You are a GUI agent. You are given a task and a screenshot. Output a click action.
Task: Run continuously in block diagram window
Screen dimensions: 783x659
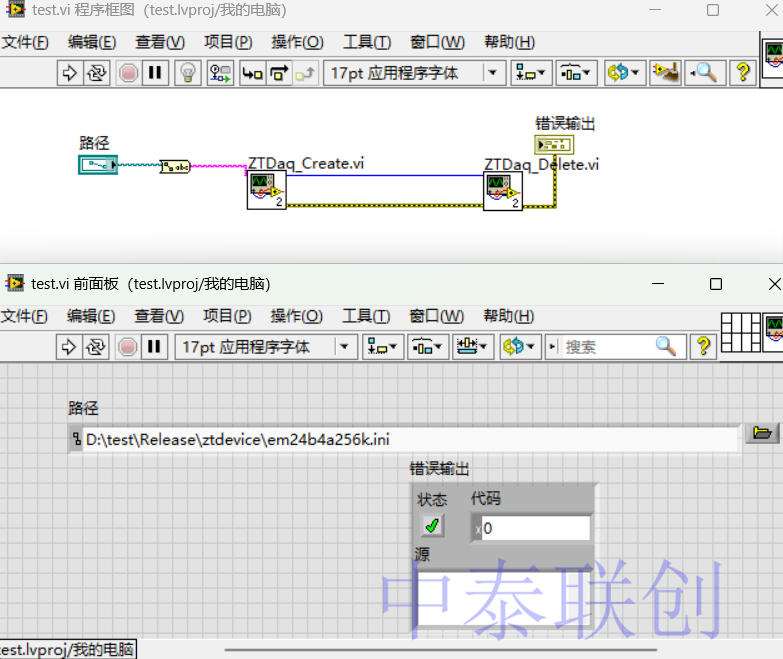pyautogui.click(x=96, y=73)
